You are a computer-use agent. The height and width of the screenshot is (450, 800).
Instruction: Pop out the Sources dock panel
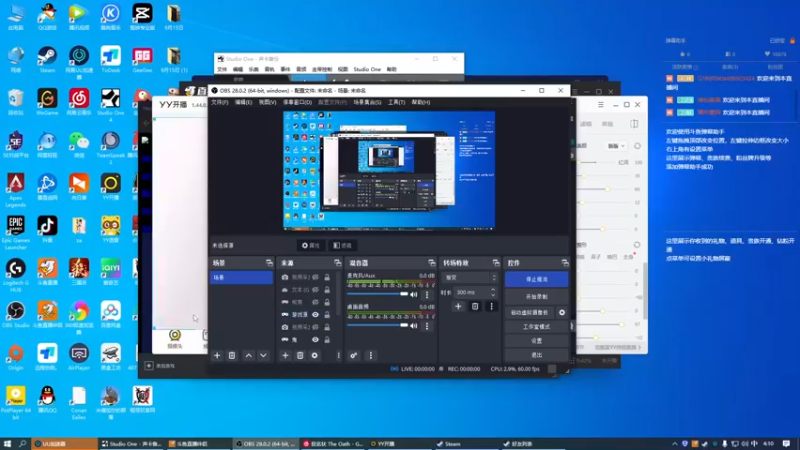[x=337, y=263]
